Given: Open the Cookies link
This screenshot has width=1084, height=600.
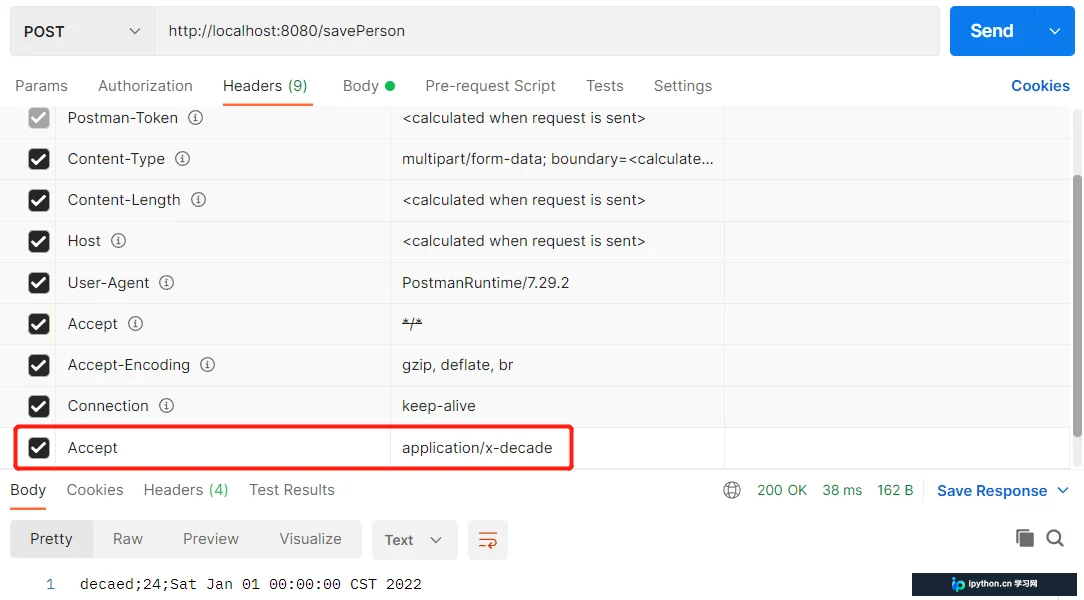Looking at the screenshot, I should (x=1040, y=86).
